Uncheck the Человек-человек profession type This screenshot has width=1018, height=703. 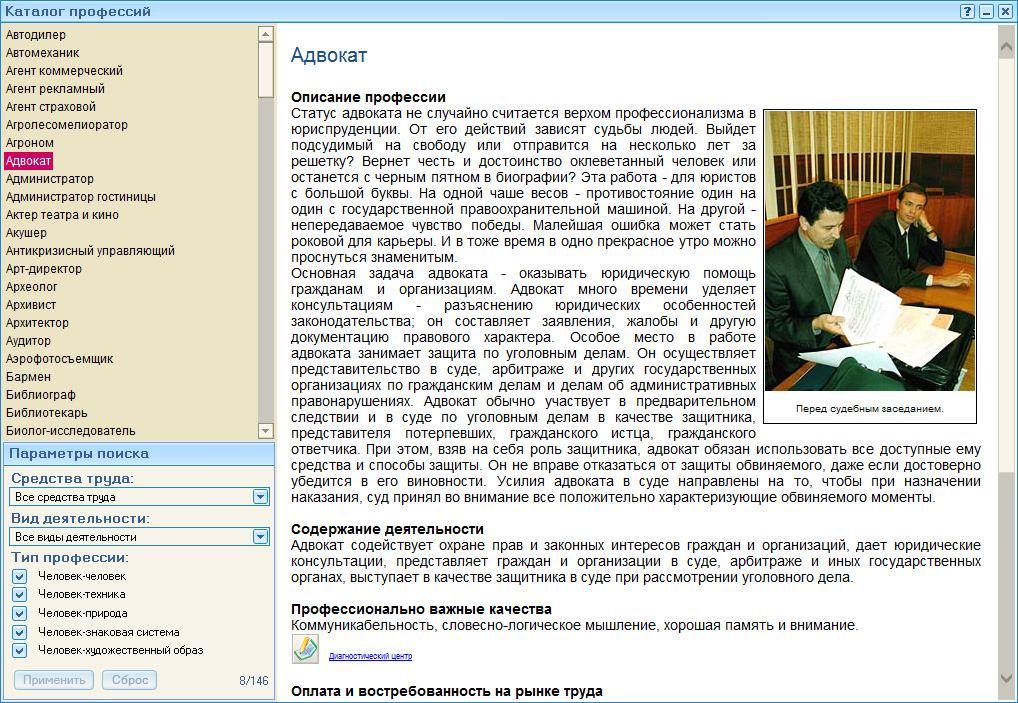pos(19,577)
